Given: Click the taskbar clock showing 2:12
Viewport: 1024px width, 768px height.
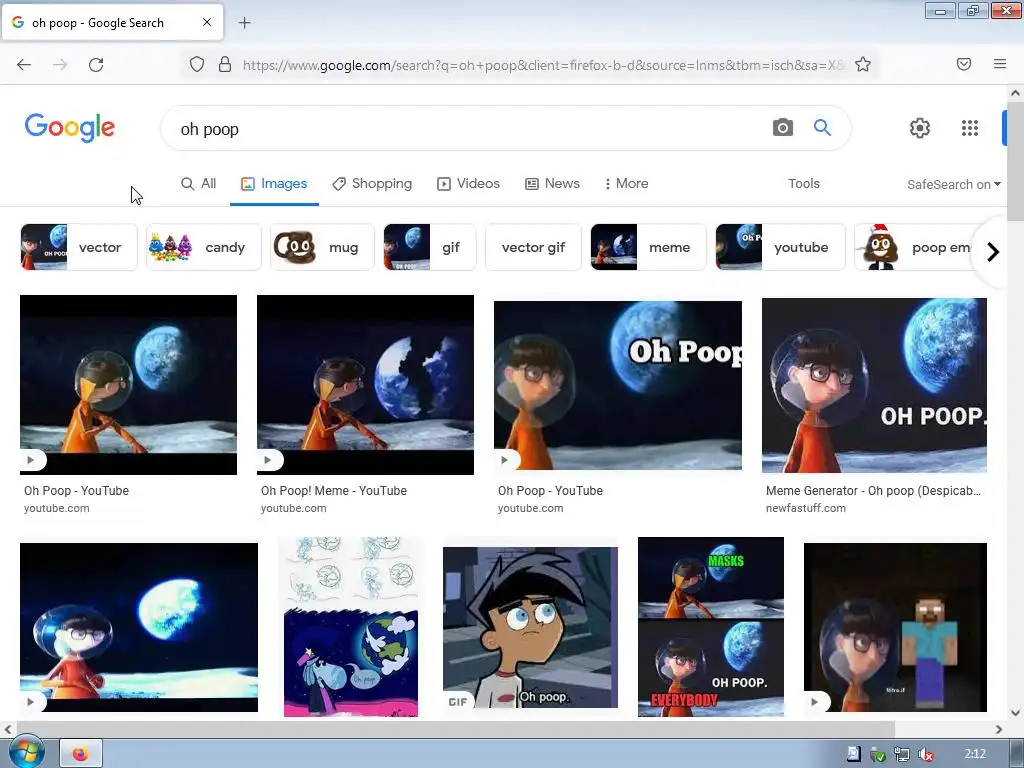Looking at the screenshot, I should [975, 754].
